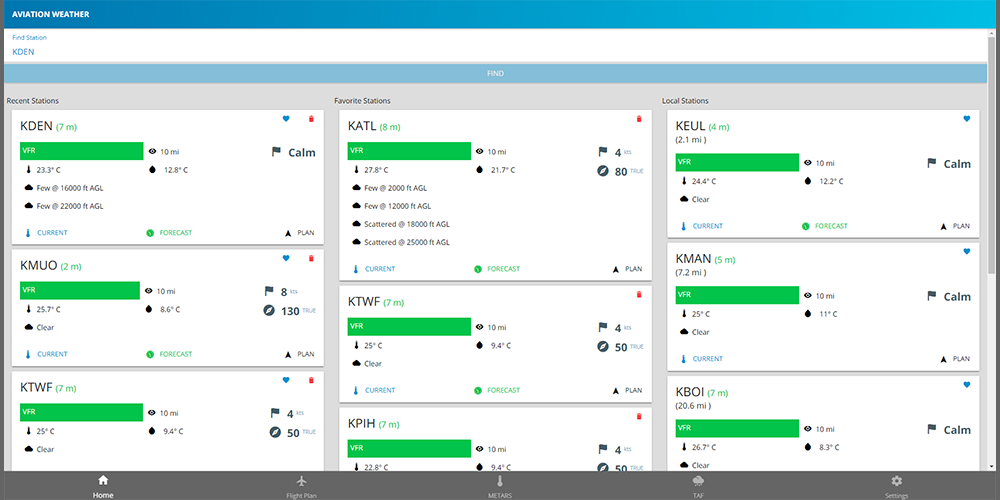The image size is (1000, 500).
Task: Click the KBOI wind flag icon
Action: [x=932, y=429]
